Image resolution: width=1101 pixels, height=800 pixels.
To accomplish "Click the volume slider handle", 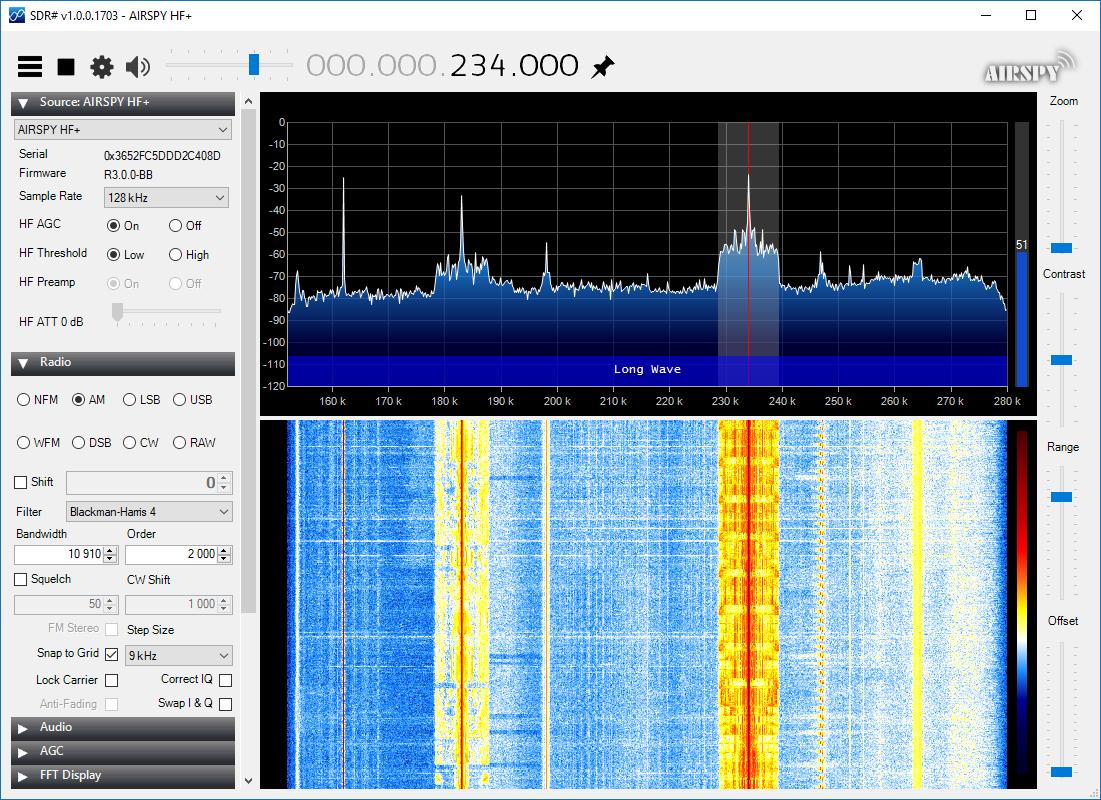I will [x=254, y=65].
